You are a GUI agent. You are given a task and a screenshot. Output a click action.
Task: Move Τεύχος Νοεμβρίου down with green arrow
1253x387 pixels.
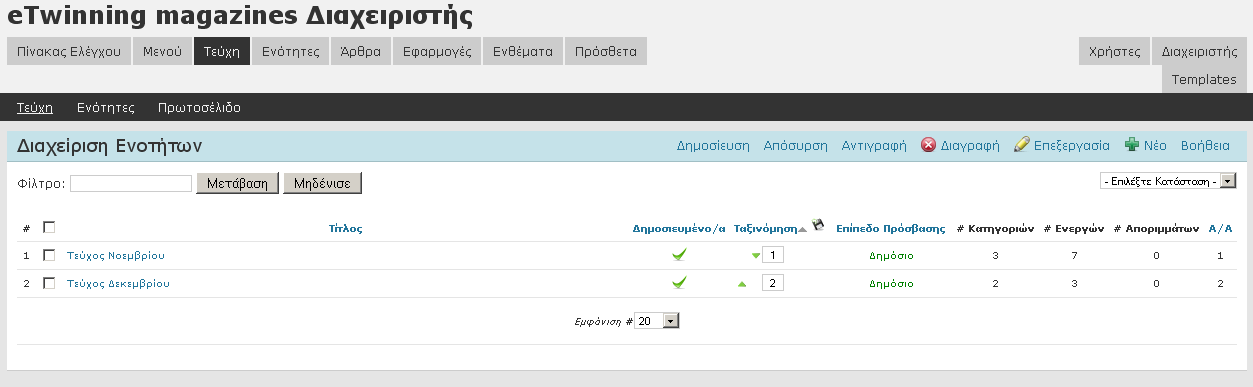click(x=755, y=256)
